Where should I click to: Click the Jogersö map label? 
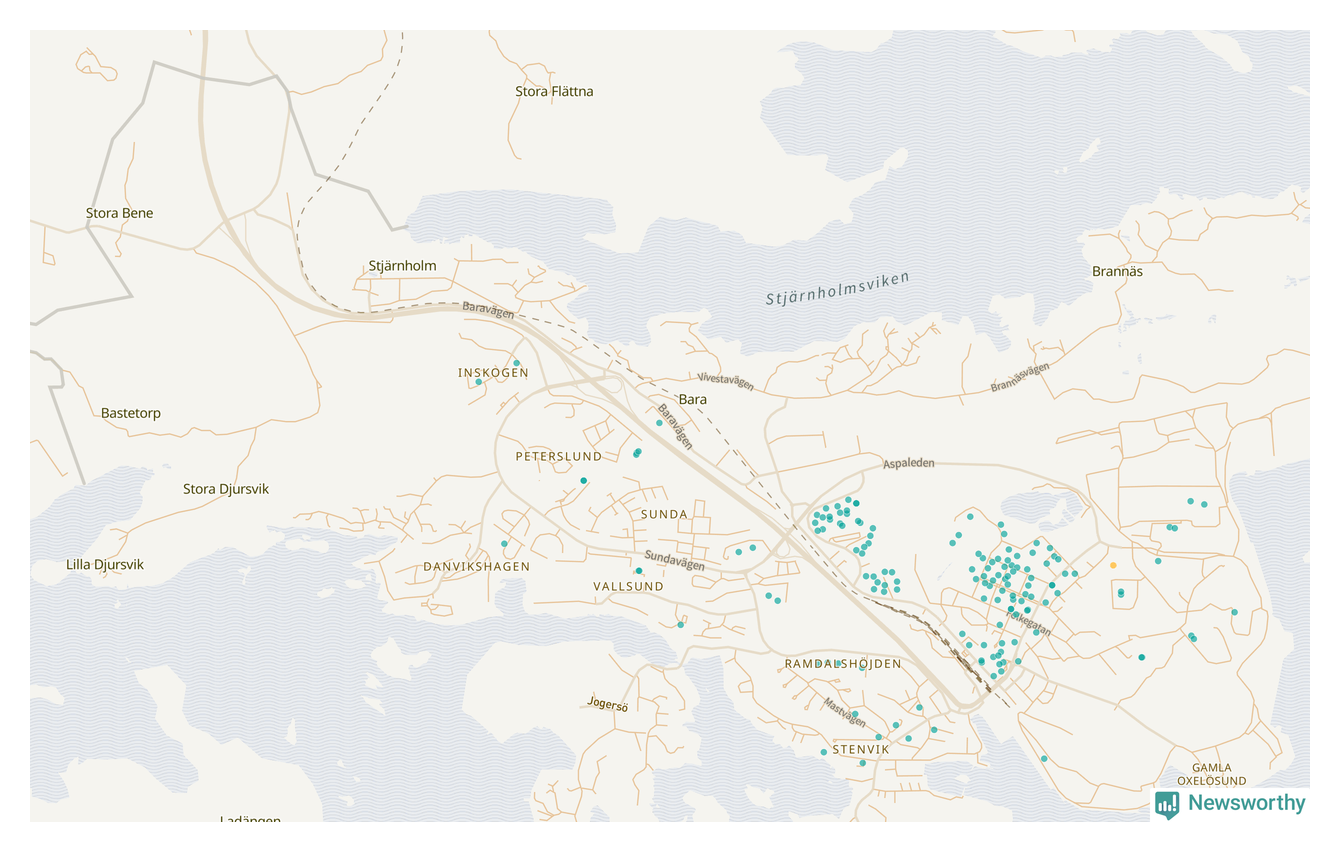(607, 705)
